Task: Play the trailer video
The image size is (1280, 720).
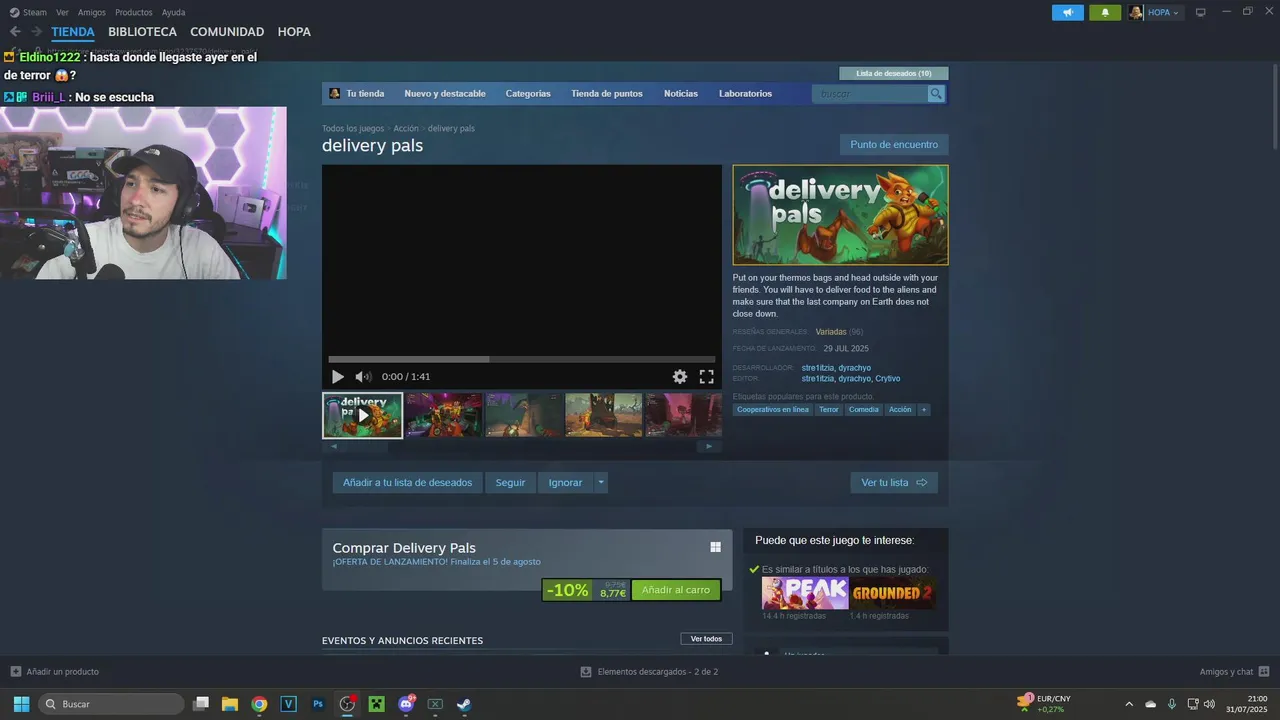Action: coord(338,377)
